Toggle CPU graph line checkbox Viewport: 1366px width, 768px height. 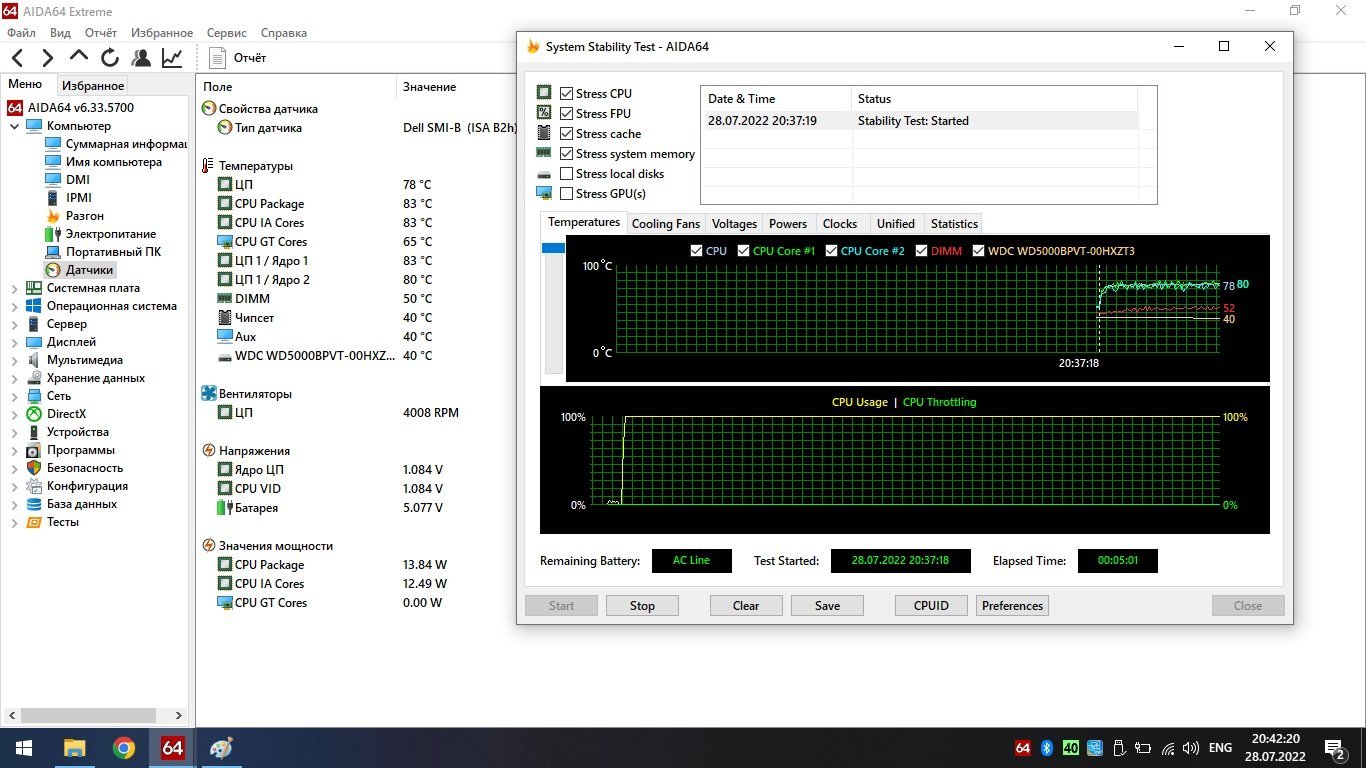pos(696,251)
